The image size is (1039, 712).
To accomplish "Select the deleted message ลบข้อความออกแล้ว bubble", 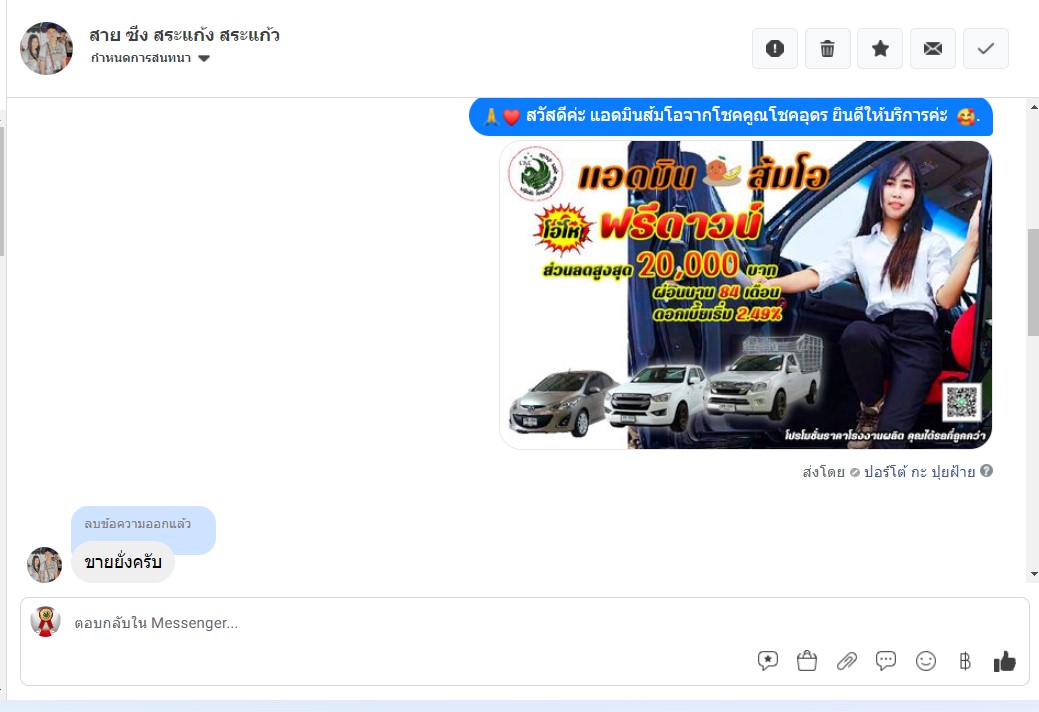I will point(143,524).
